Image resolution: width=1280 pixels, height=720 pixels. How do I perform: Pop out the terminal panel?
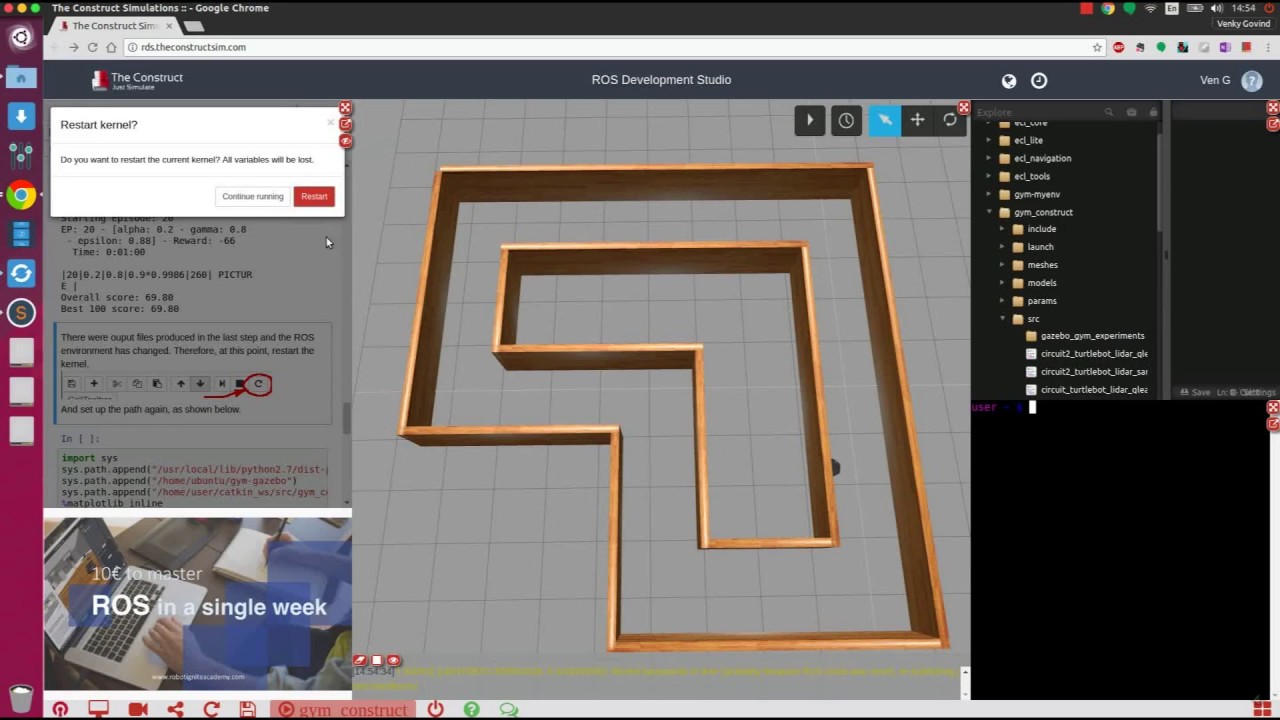[x=1273, y=424]
